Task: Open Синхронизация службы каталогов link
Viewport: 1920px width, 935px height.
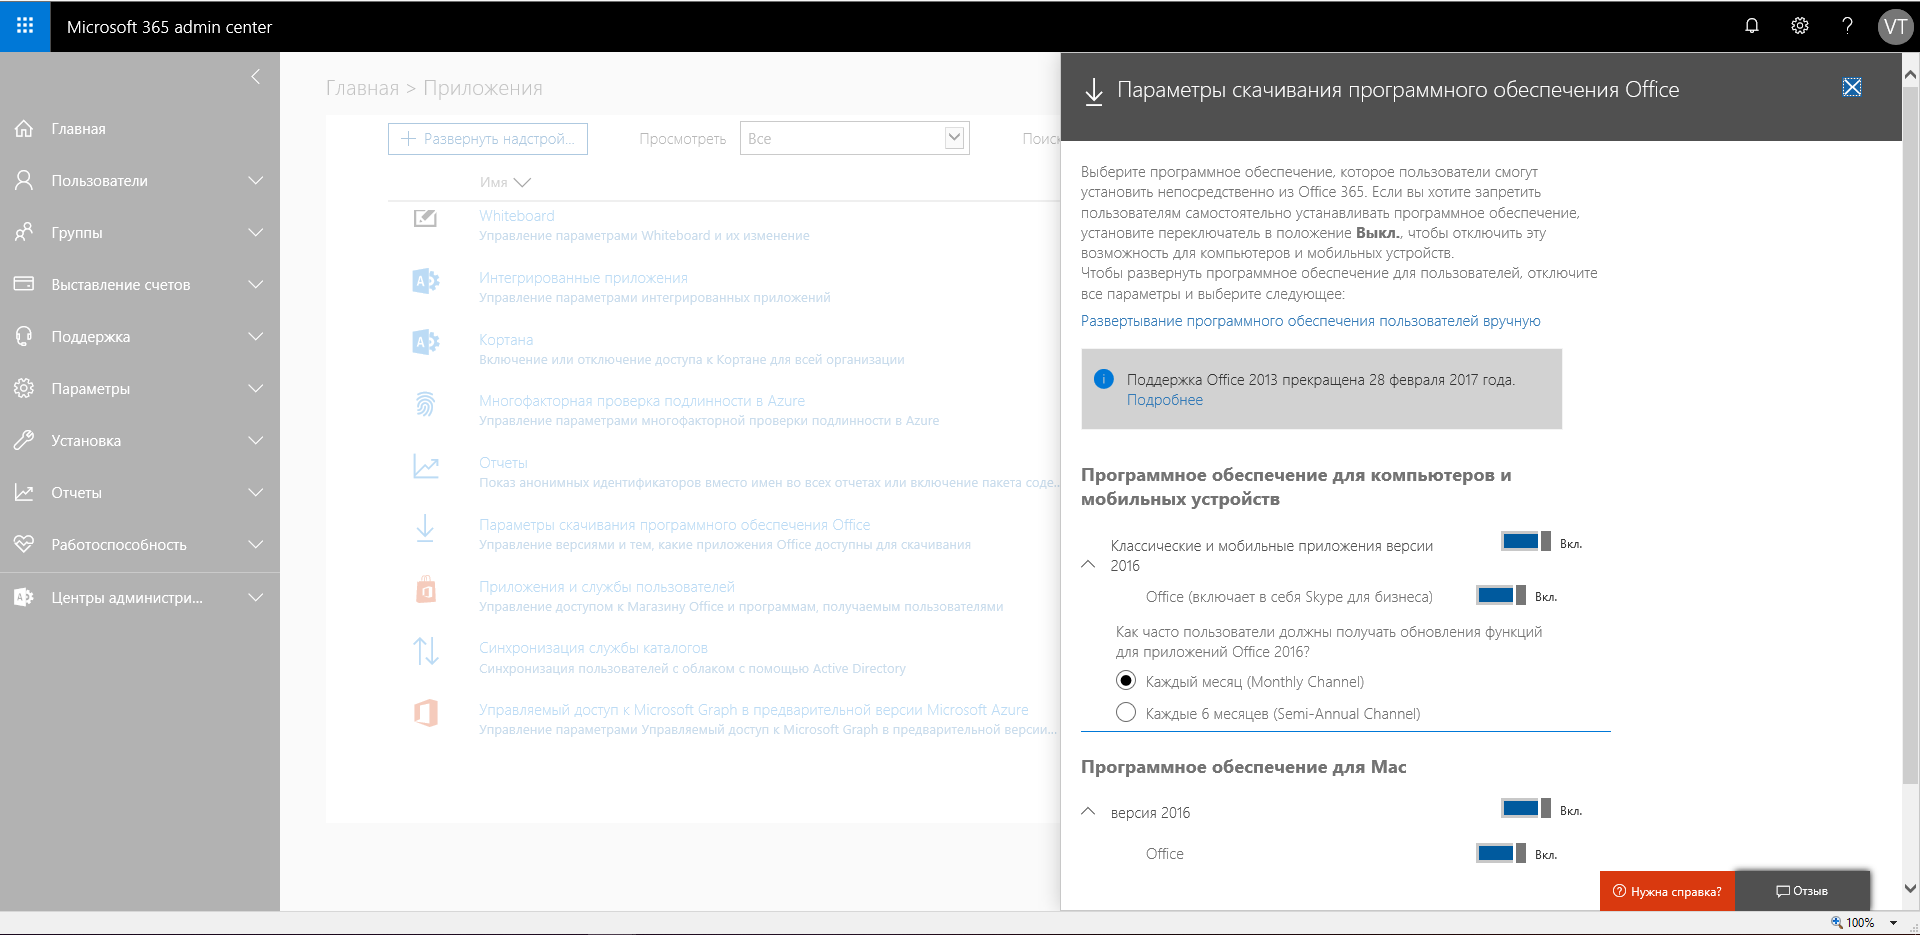Action: coord(593,648)
